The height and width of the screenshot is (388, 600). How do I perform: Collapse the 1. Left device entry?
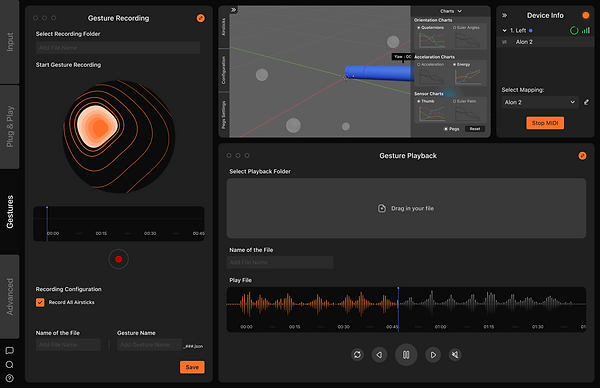click(x=504, y=31)
